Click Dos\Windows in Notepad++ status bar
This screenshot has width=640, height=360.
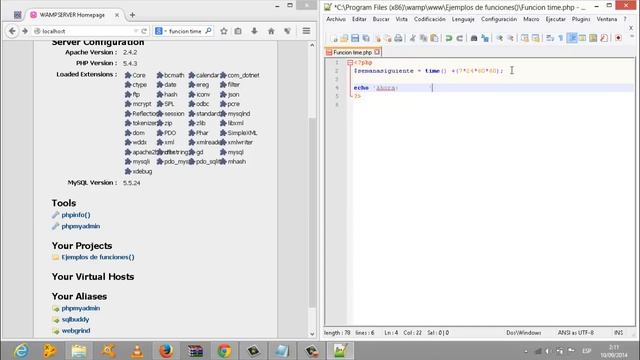tap(524, 333)
